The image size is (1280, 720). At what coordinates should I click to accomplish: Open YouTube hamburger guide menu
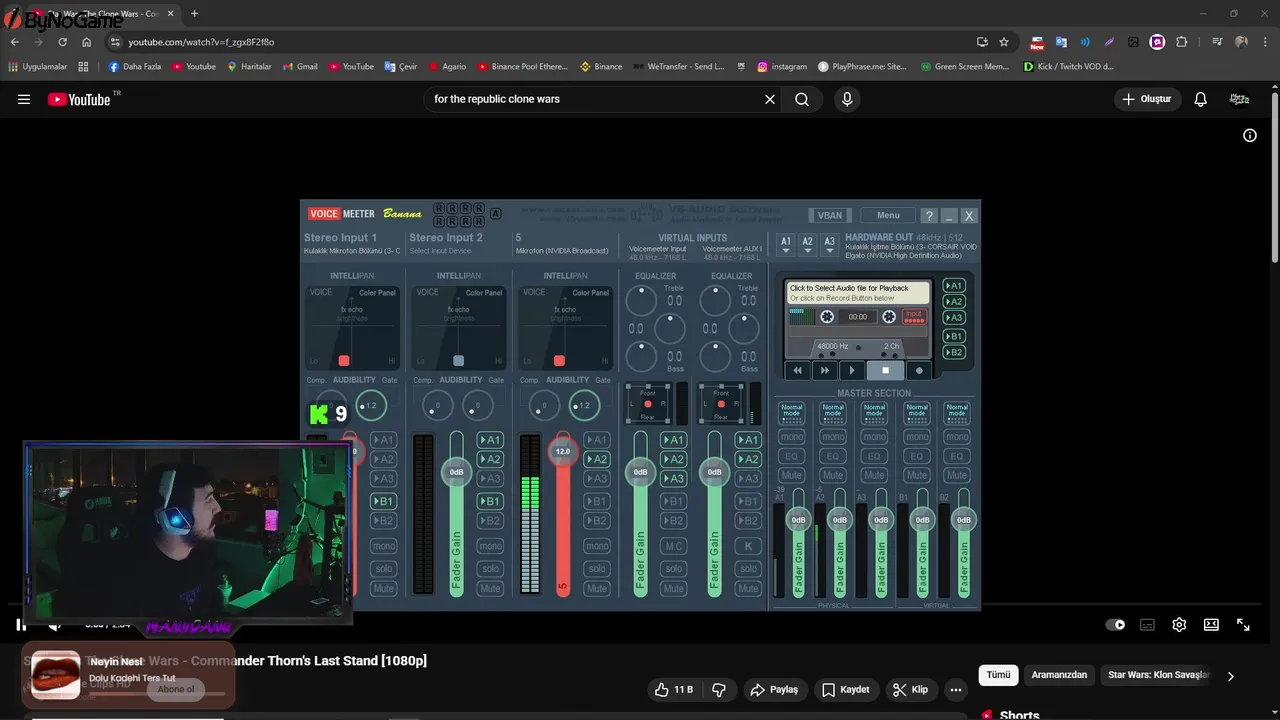click(24, 99)
